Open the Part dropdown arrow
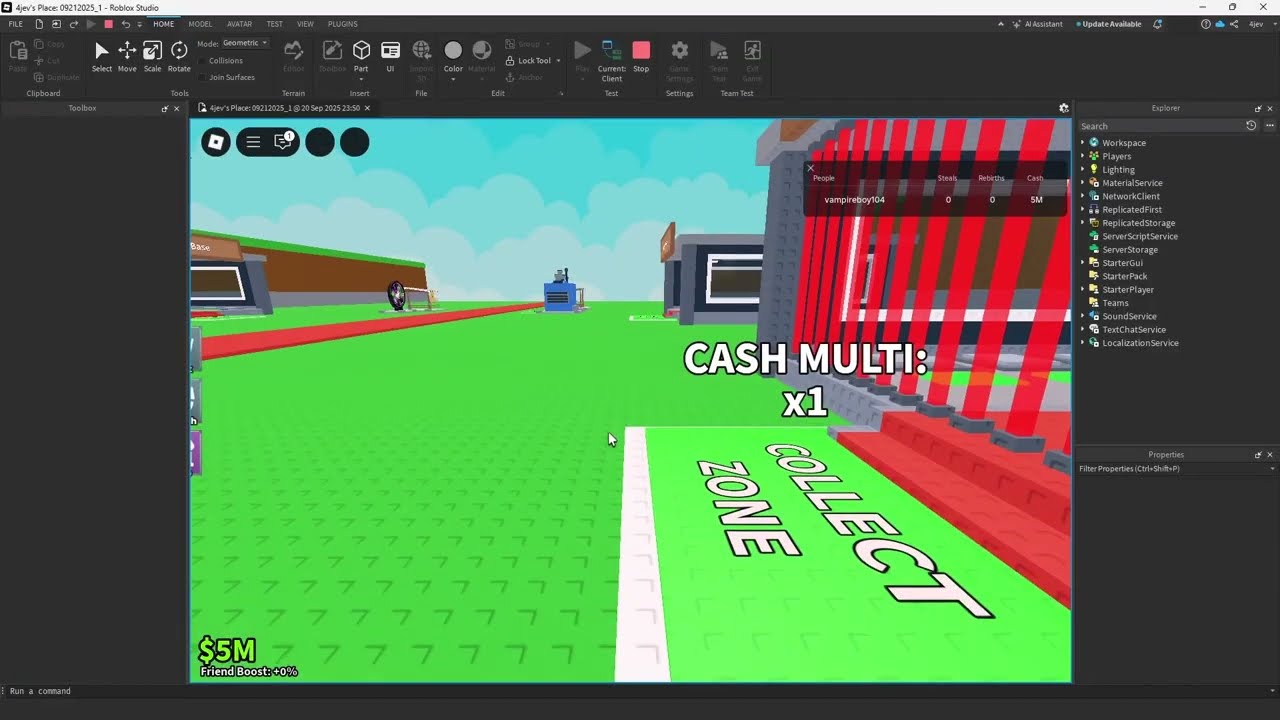 (x=361, y=79)
